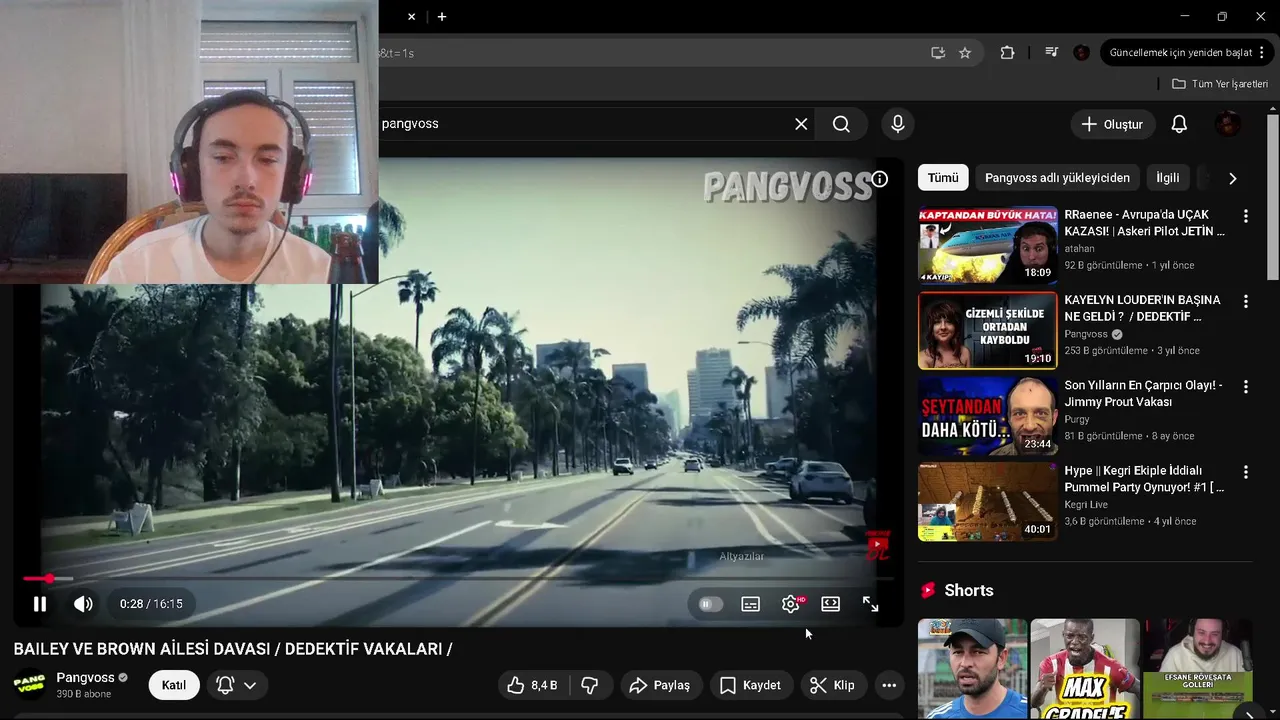Click the Shorts section heading

[x=969, y=590]
